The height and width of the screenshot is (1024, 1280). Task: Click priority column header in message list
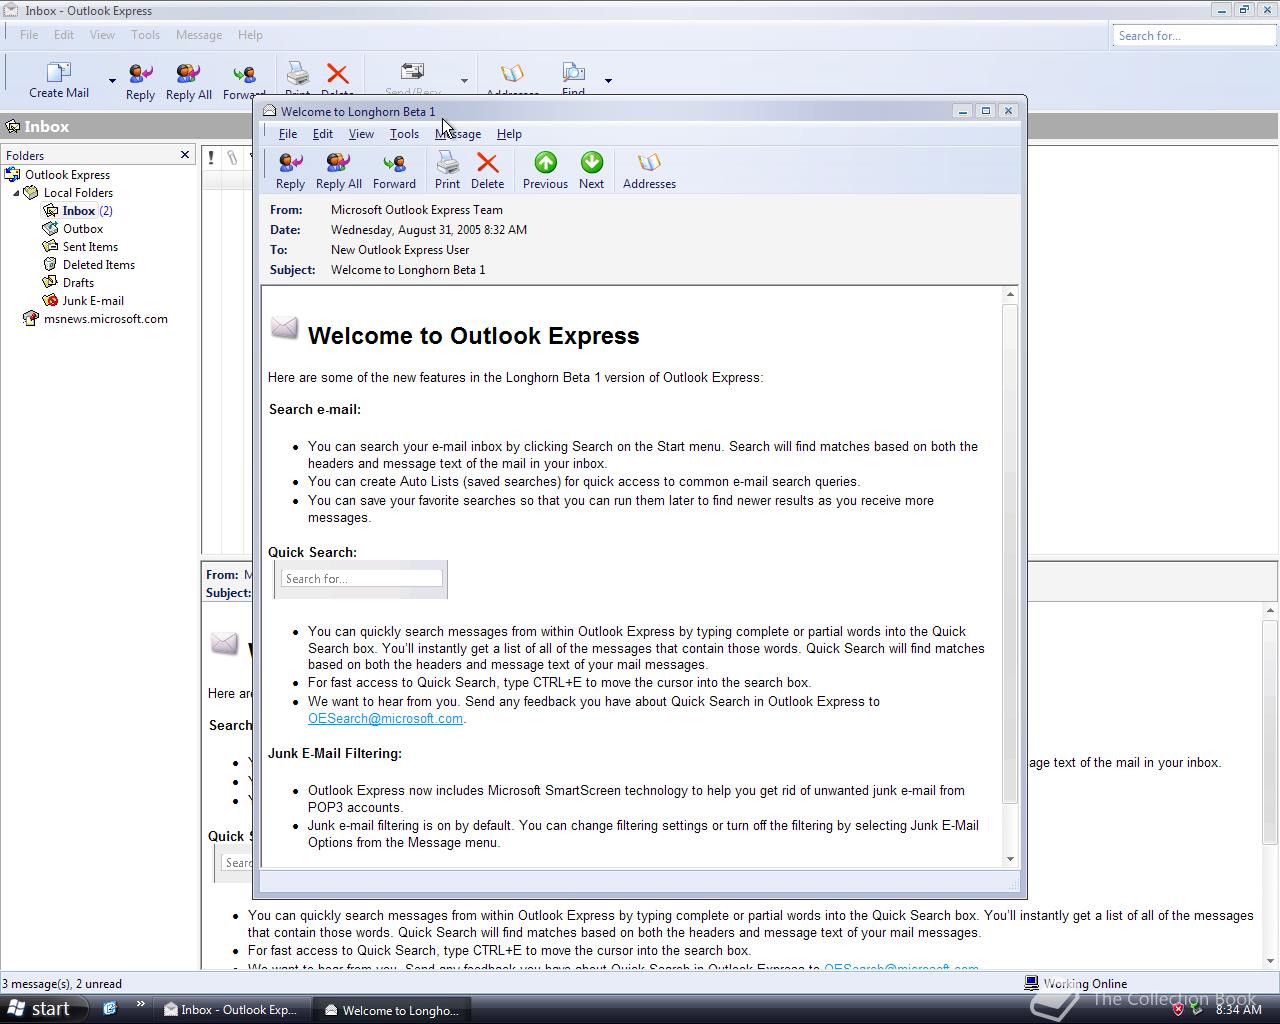(x=211, y=157)
